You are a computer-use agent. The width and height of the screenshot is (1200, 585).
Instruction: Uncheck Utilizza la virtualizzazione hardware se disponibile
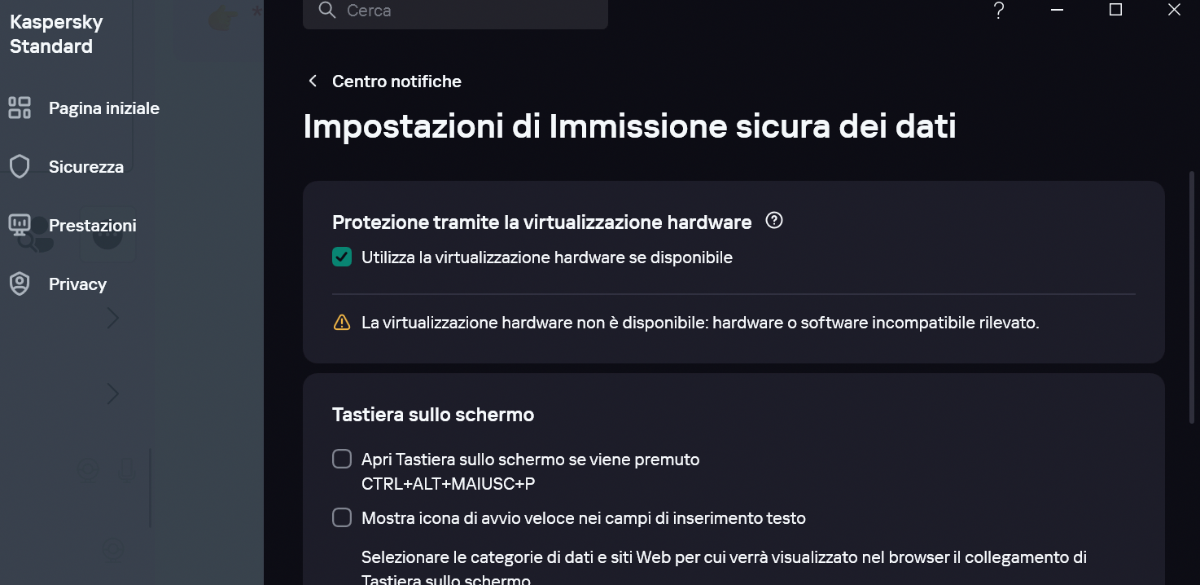(x=342, y=257)
